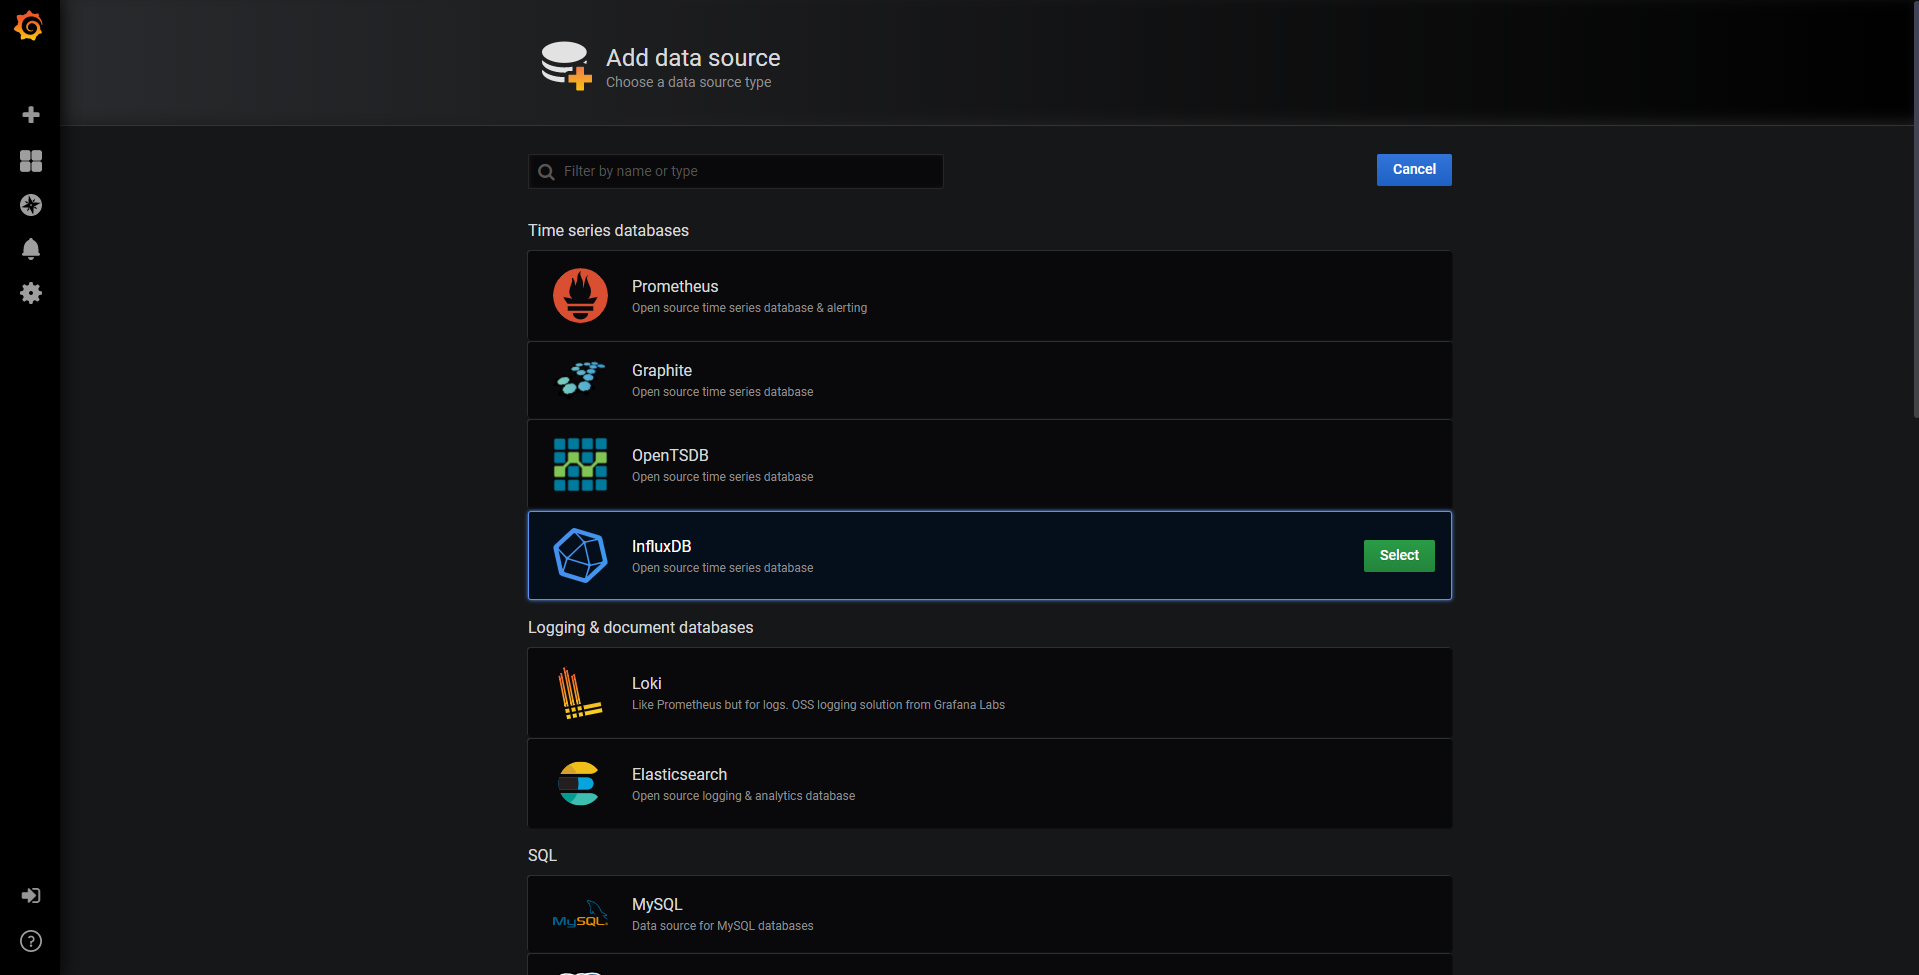This screenshot has height=975, width=1919.
Task: Click the page's vertical scrollbar
Action: (x=1914, y=210)
